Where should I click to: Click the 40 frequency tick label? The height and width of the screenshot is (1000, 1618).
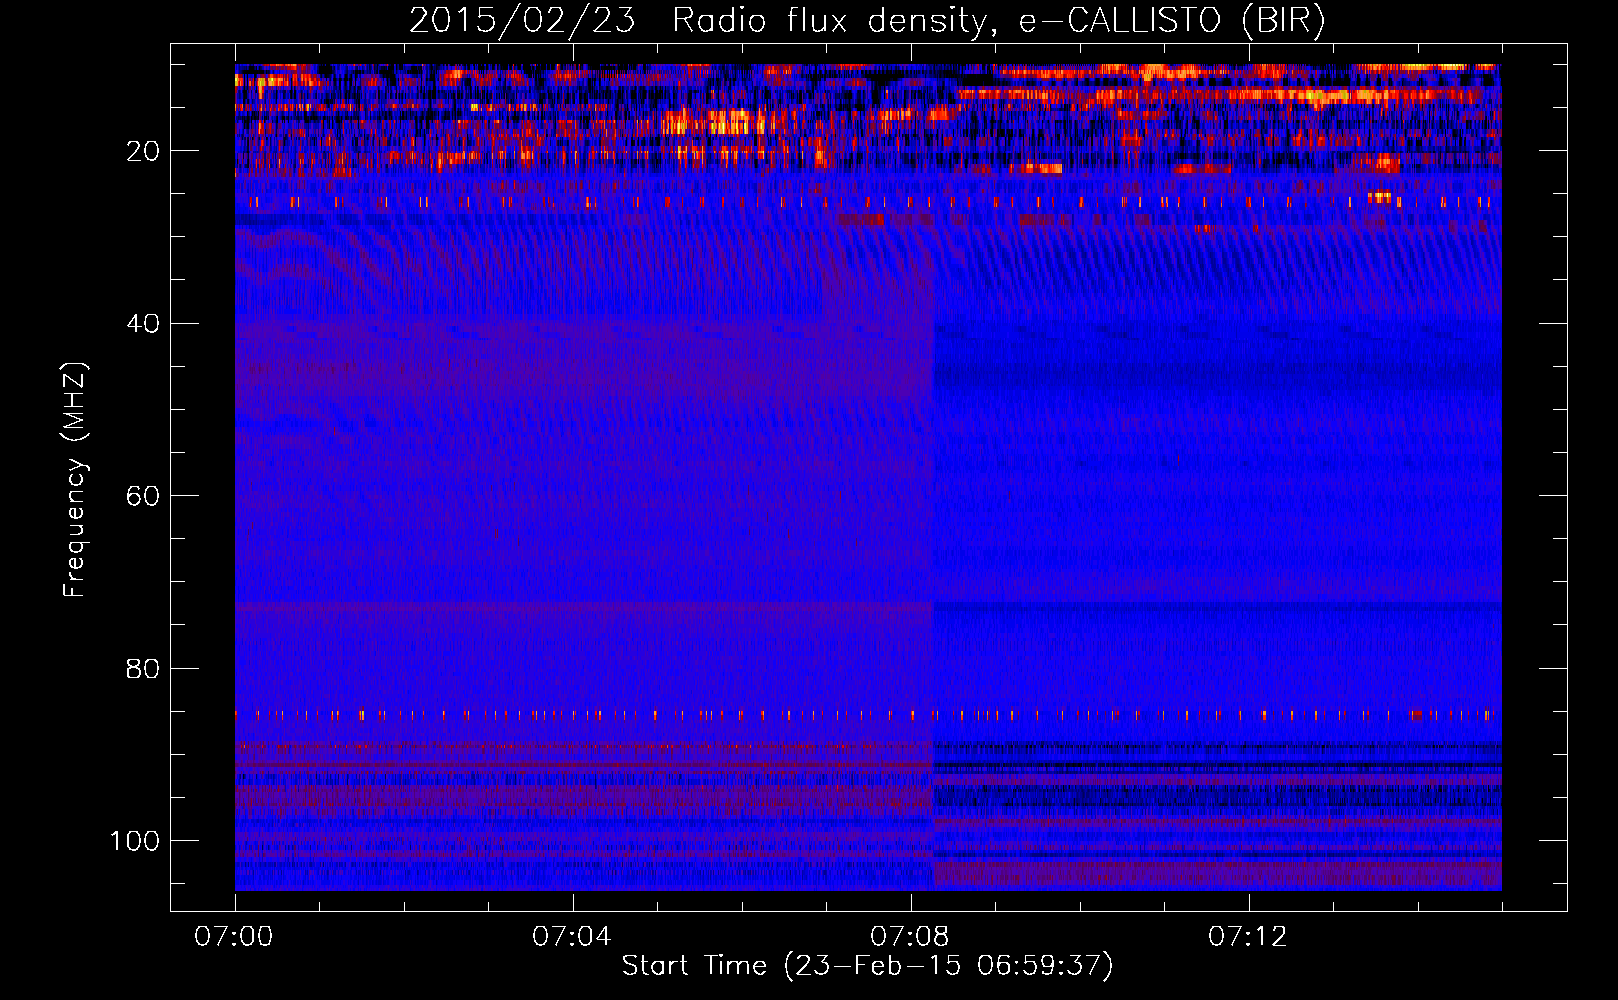pos(143,324)
